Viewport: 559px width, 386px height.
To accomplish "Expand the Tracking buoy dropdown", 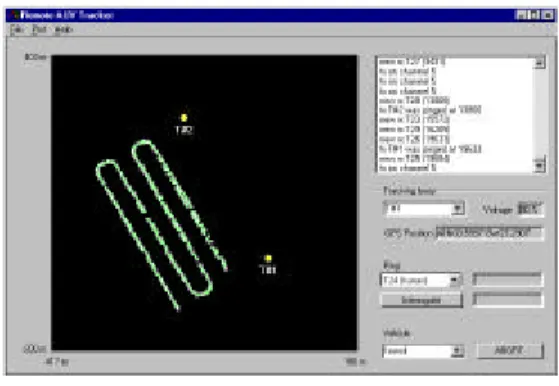I will tap(457, 208).
